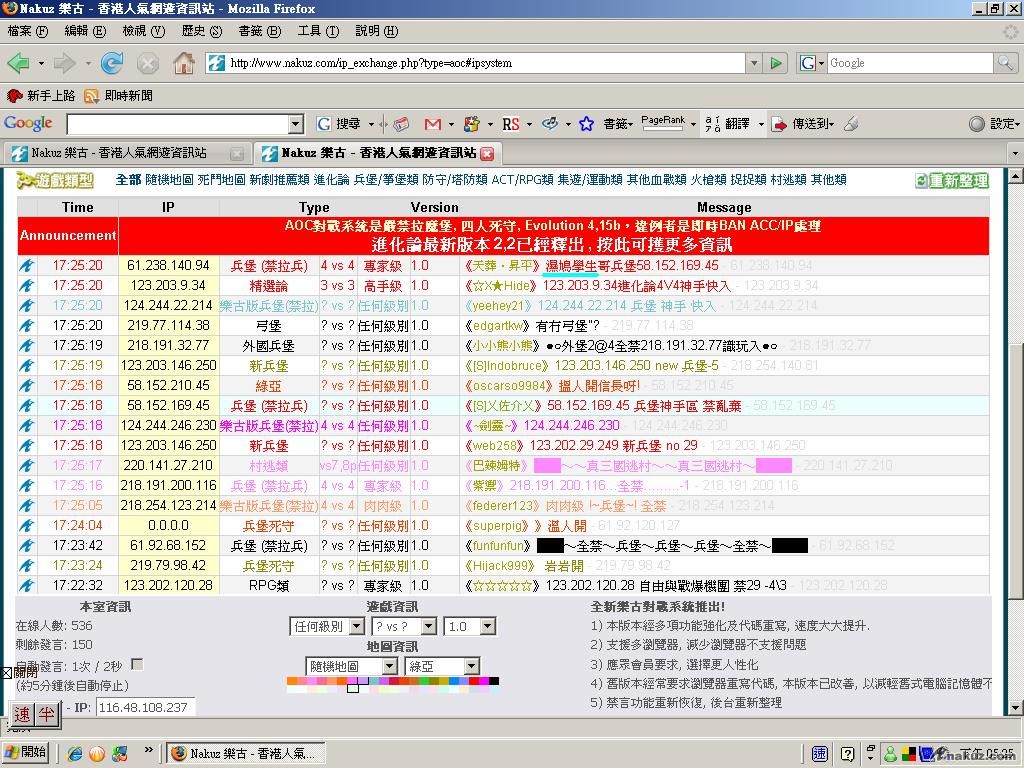Switch to the first Nakuz 樂古 tab
This screenshot has width=1024, height=768.
click(120, 153)
